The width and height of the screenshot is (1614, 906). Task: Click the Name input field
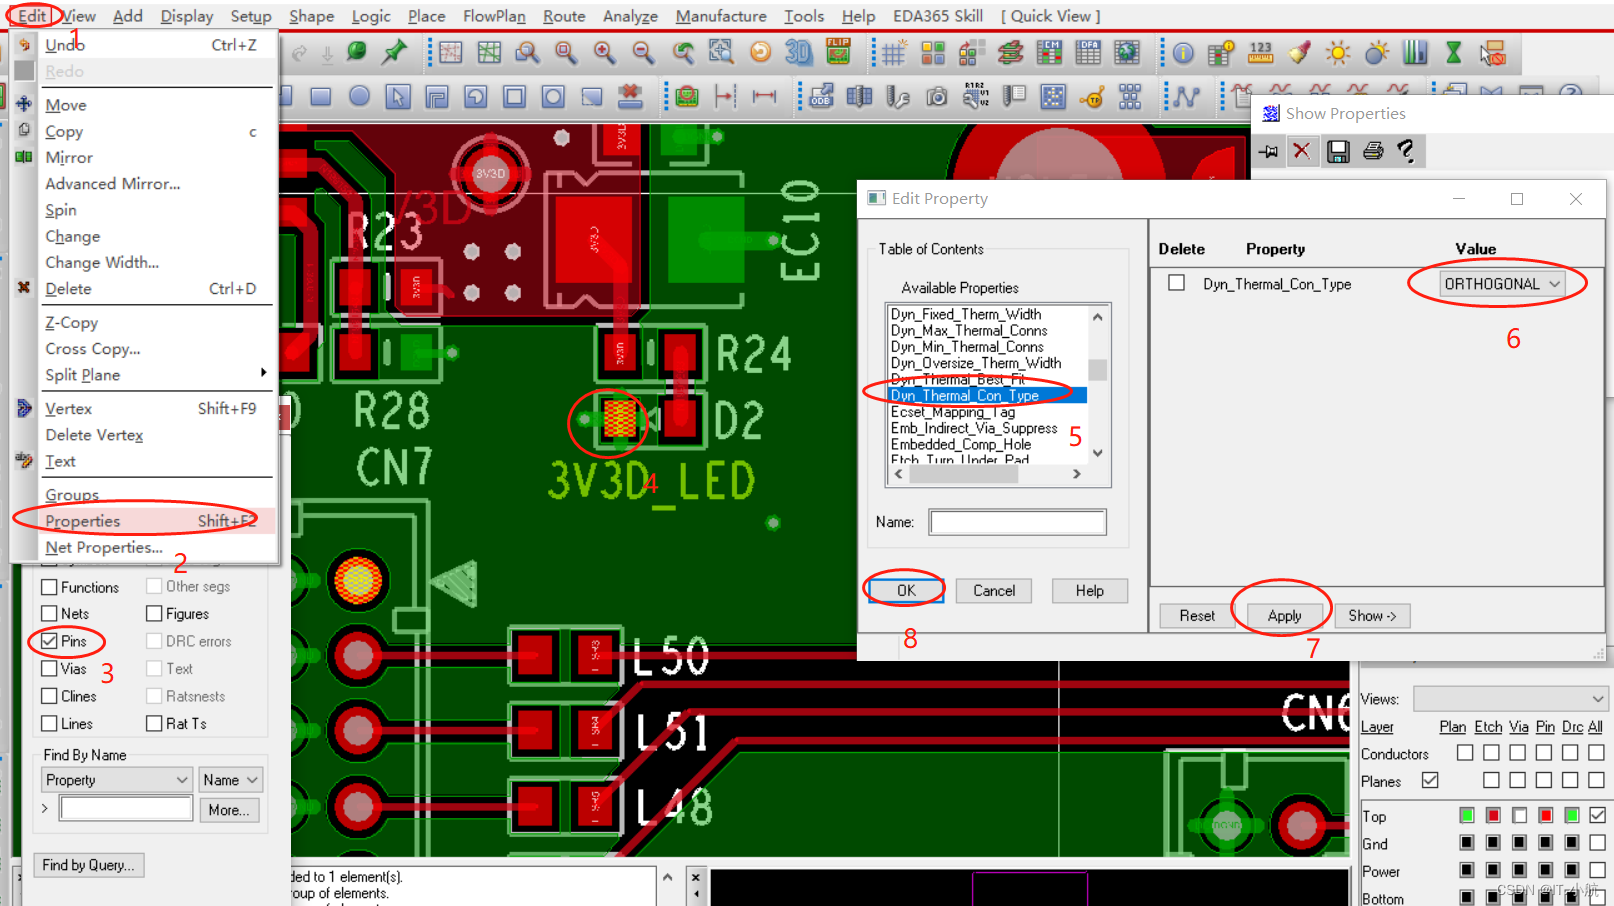pyautogui.click(x=1017, y=522)
